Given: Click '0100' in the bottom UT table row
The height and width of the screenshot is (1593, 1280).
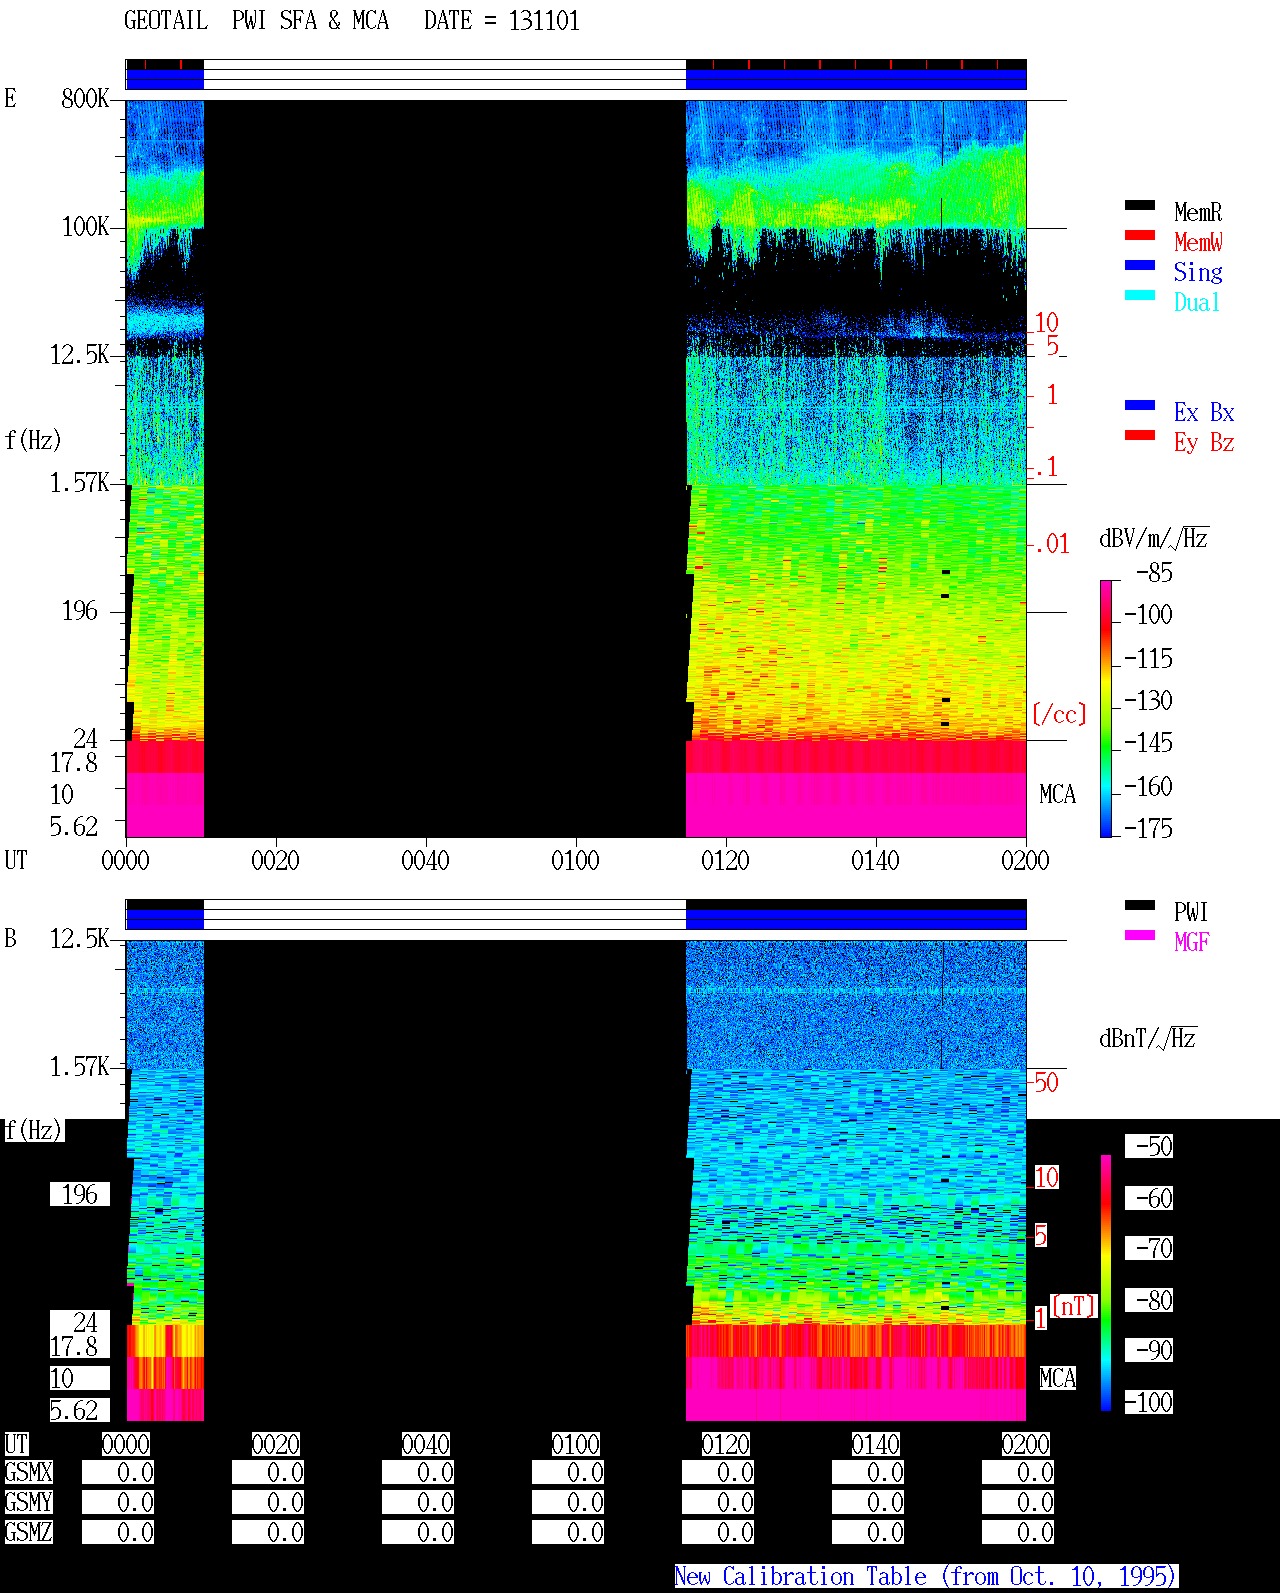Looking at the screenshot, I should [575, 1444].
